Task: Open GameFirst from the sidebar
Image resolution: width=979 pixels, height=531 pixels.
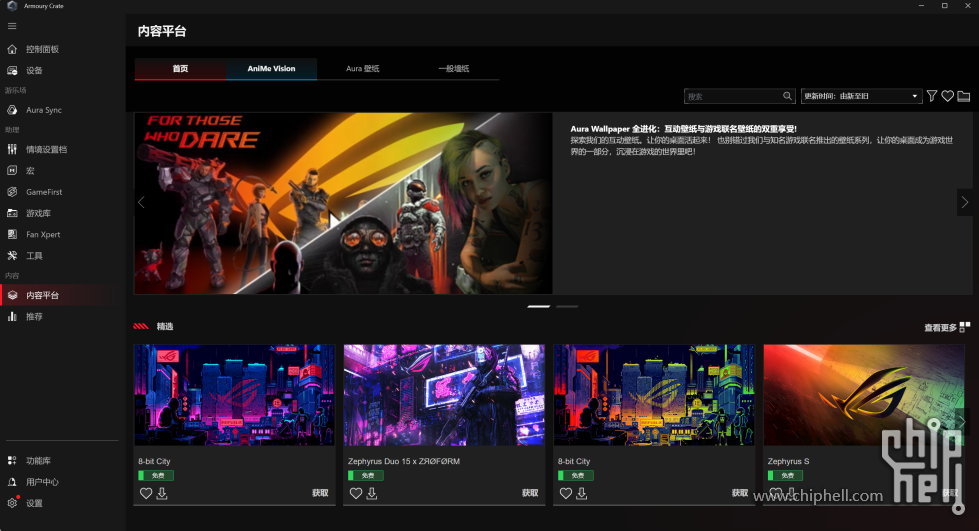Action: tap(44, 192)
